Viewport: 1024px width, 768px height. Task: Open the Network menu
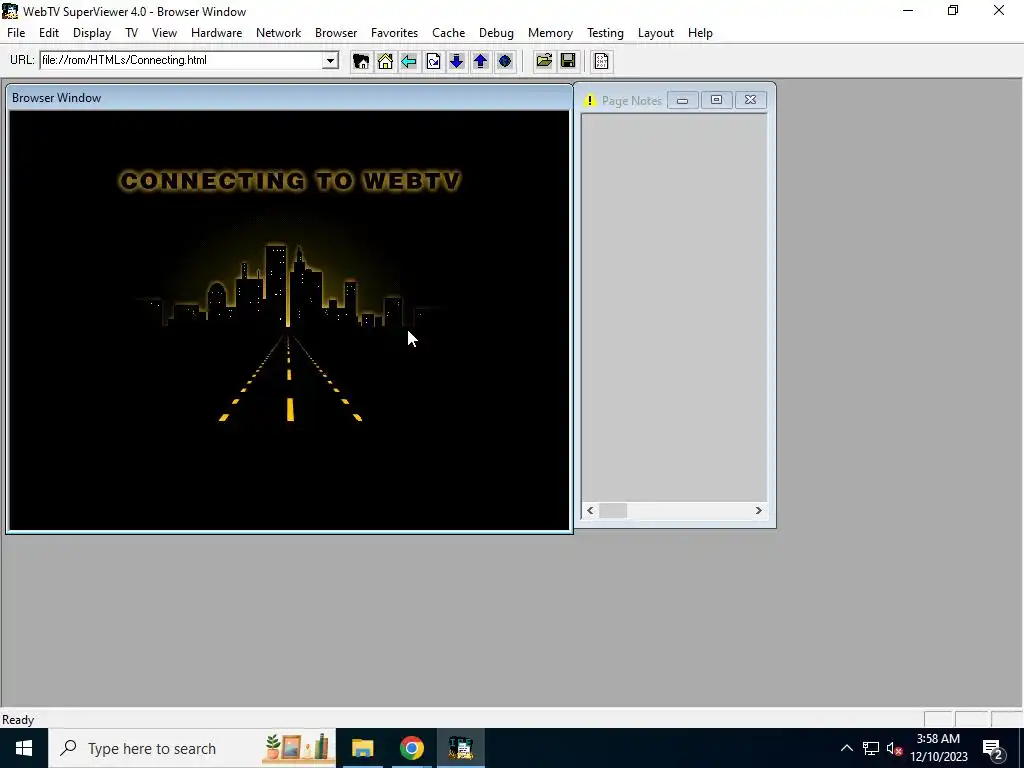278,33
